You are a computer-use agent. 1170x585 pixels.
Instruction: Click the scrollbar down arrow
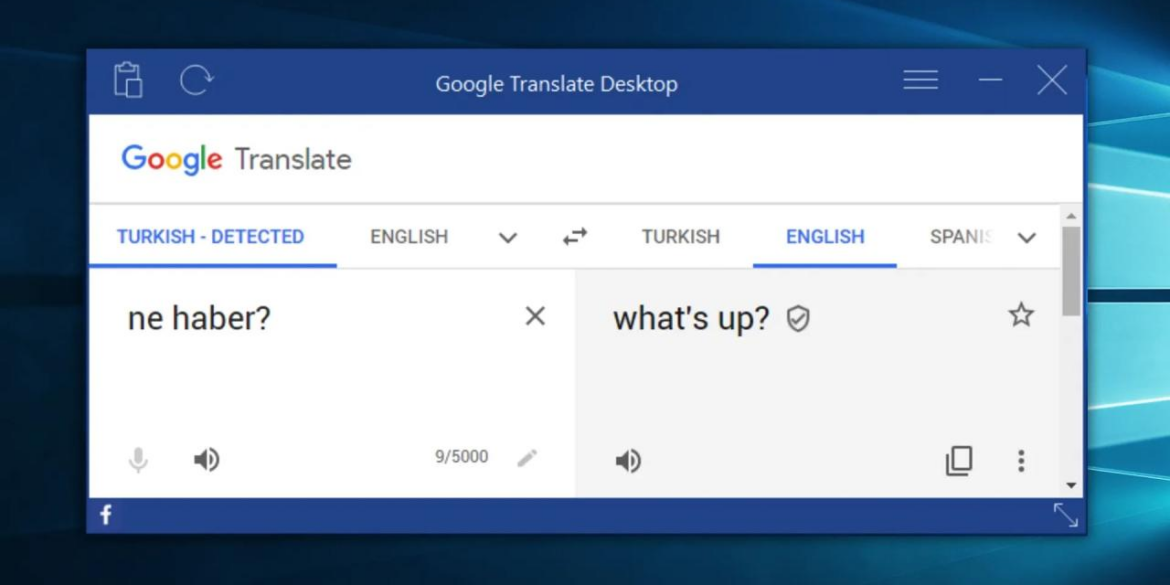(x=1072, y=485)
